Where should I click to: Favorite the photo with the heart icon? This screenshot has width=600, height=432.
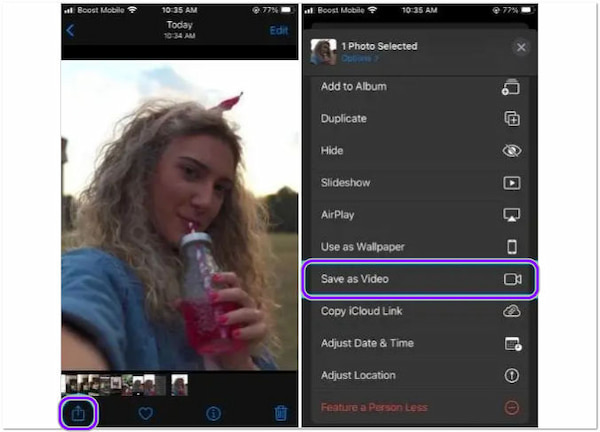pos(145,412)
